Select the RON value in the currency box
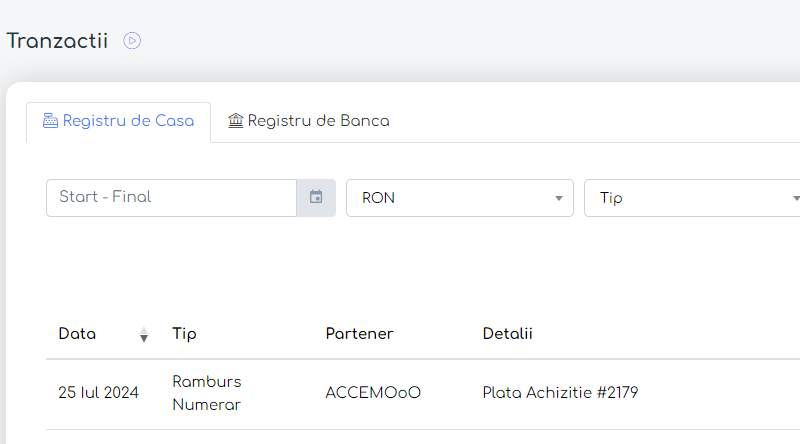 378,198
